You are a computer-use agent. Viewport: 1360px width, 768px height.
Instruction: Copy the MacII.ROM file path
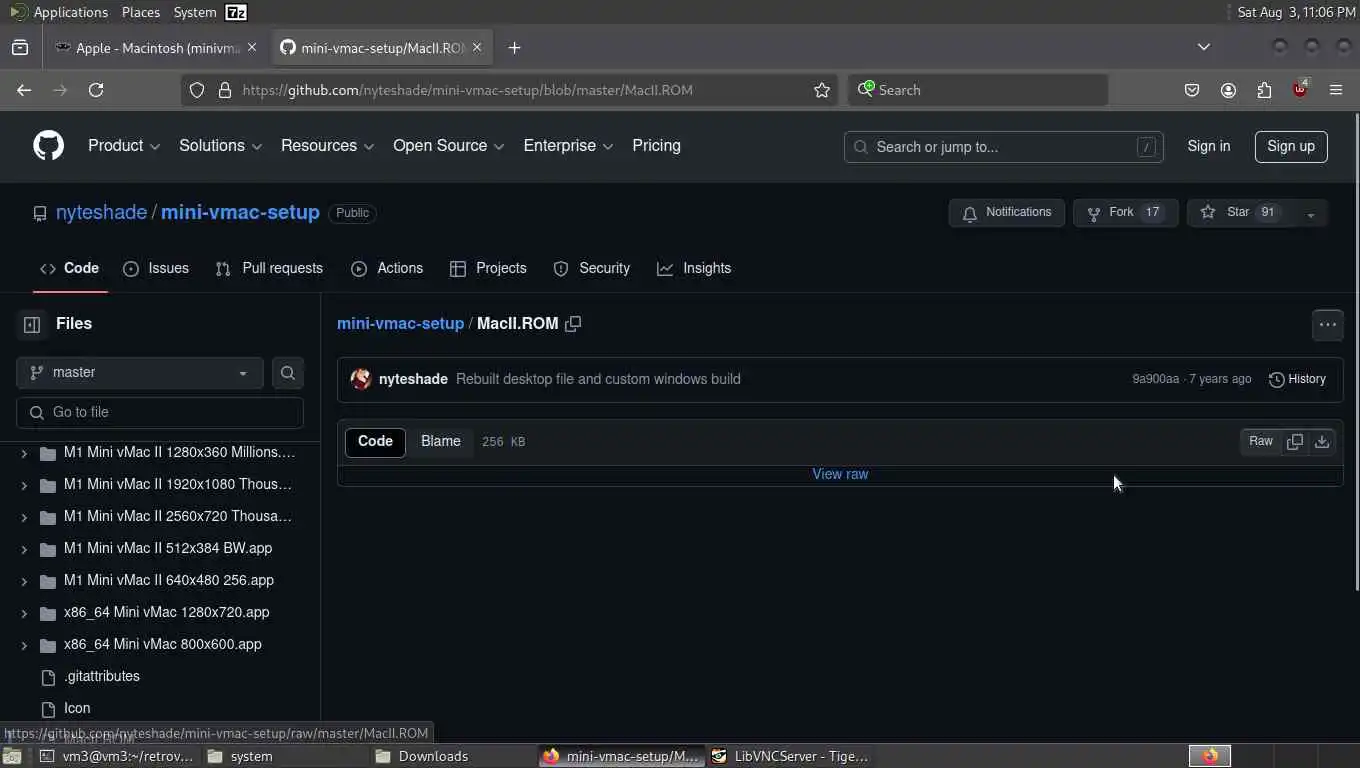pos(573,324)
